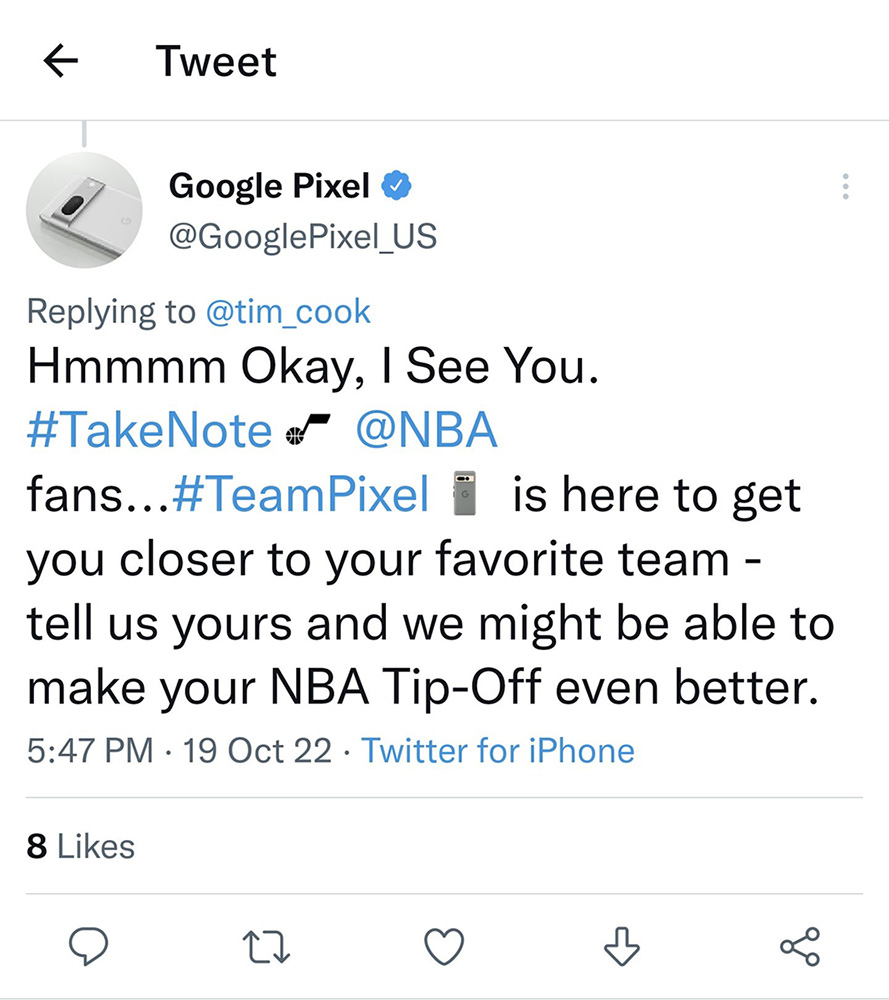The image size is (889, 1000).
Task: Click the blue verified badge
Action: (396, 185)
